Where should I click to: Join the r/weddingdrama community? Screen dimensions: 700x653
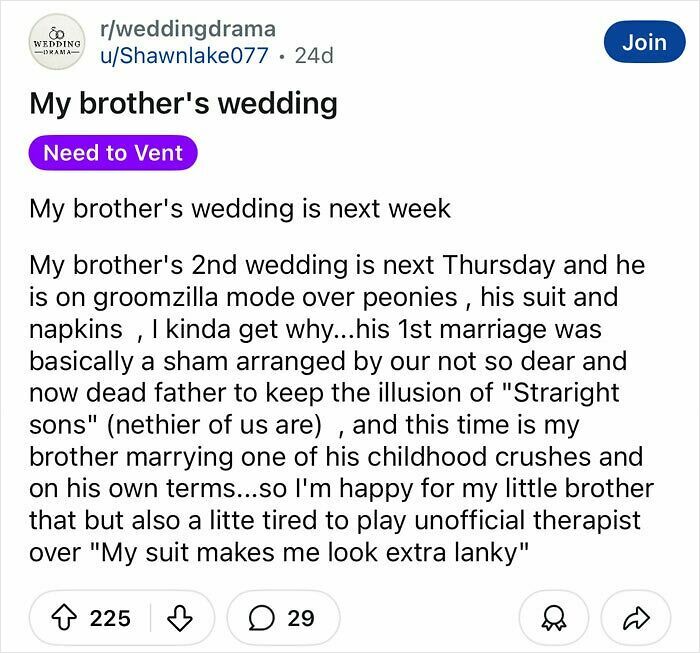click(x=644, y=42)
